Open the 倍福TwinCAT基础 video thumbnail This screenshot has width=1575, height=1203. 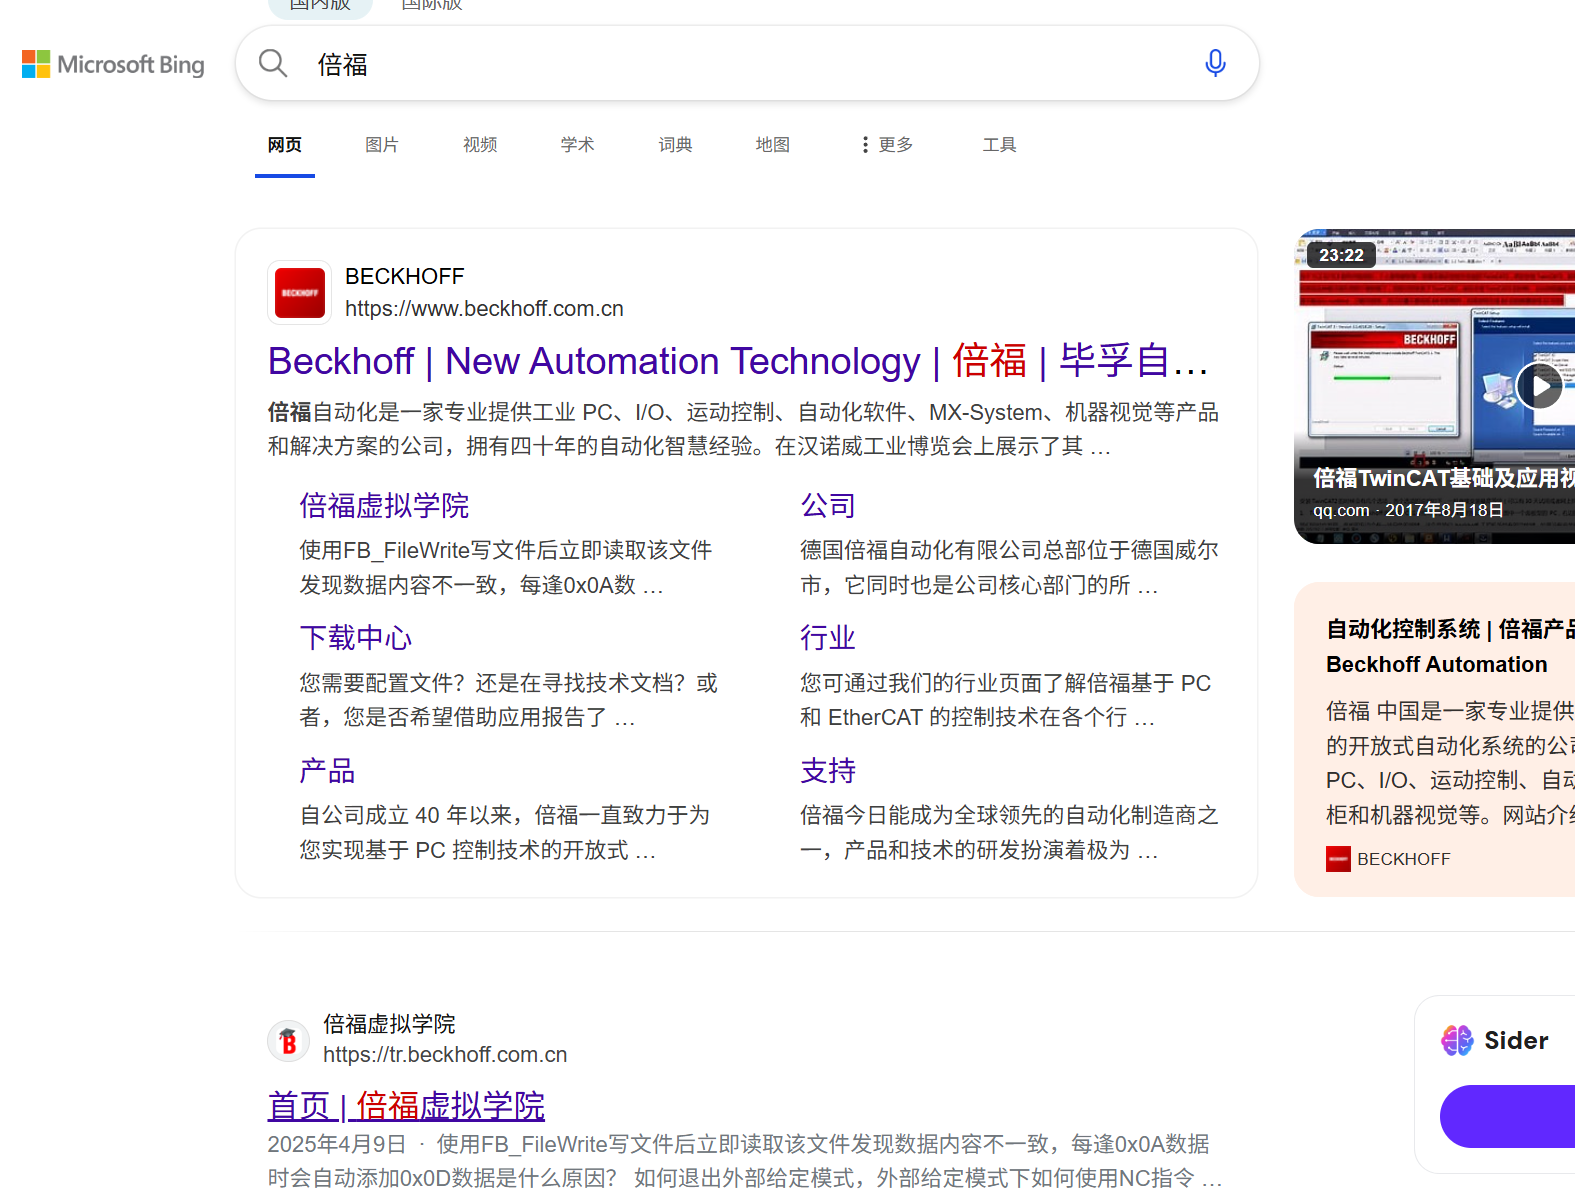click(1434, 387)
